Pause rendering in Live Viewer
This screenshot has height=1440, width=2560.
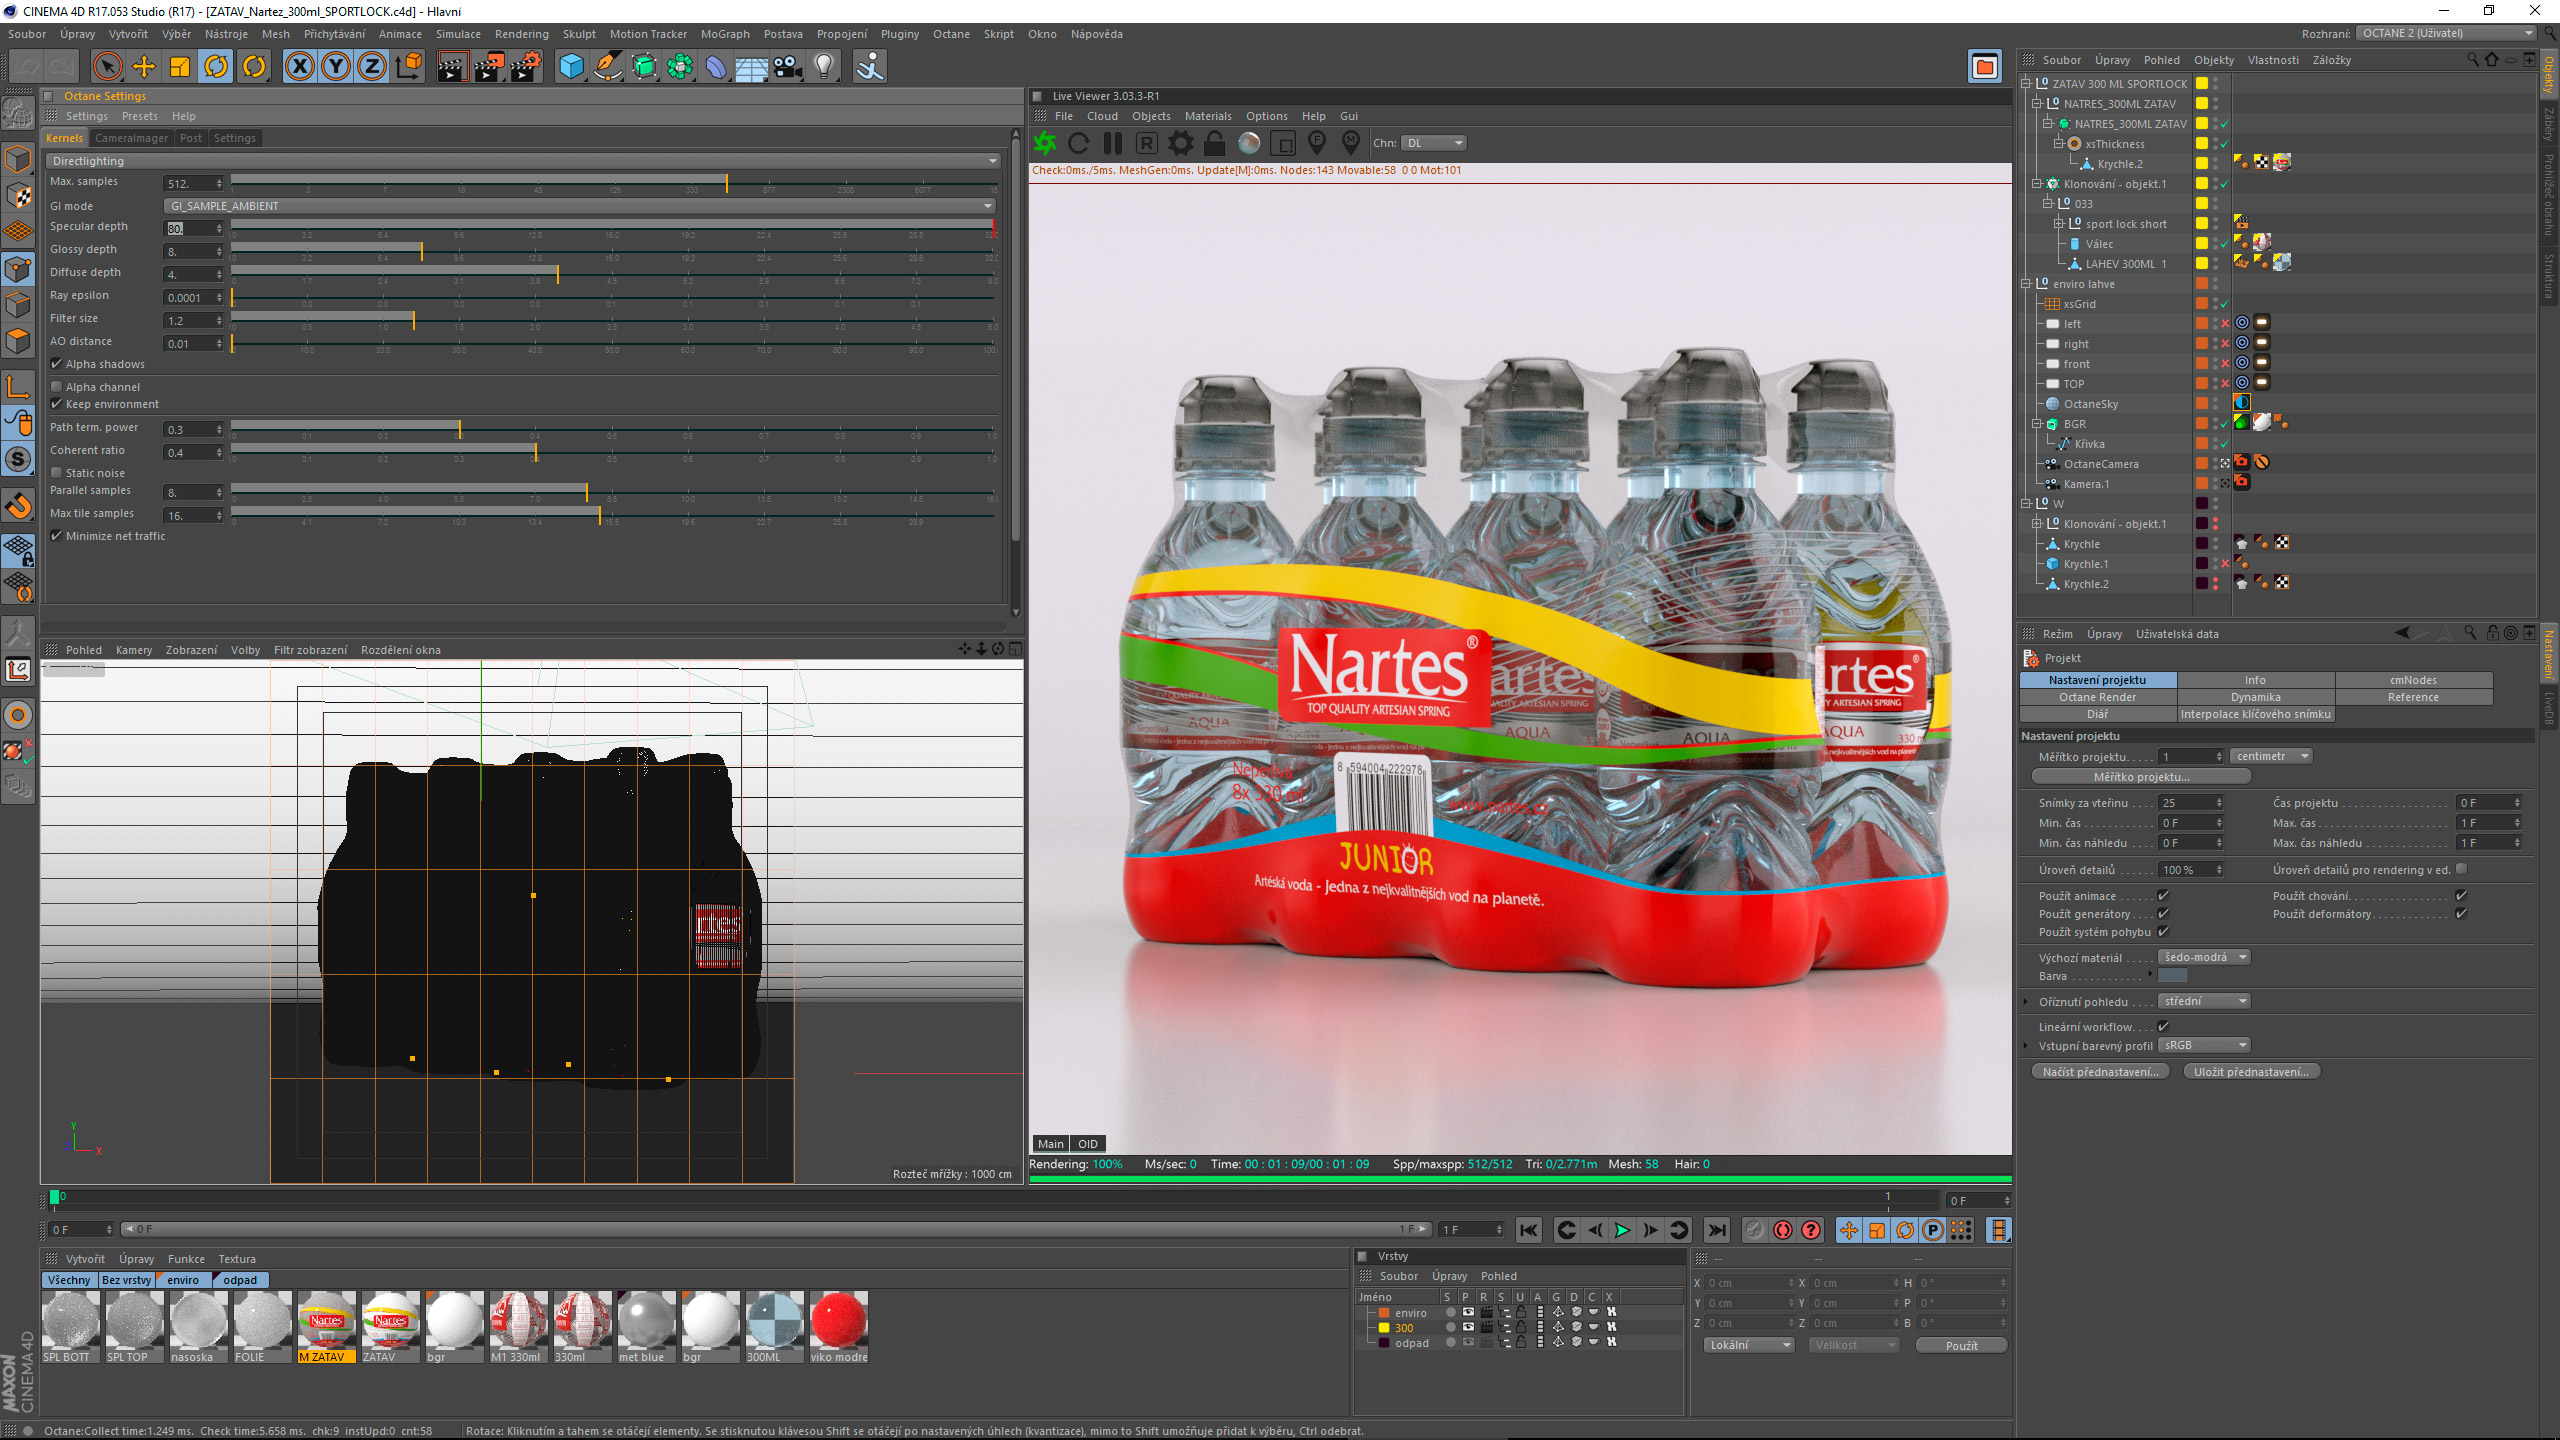click(x=1112, y=143)
